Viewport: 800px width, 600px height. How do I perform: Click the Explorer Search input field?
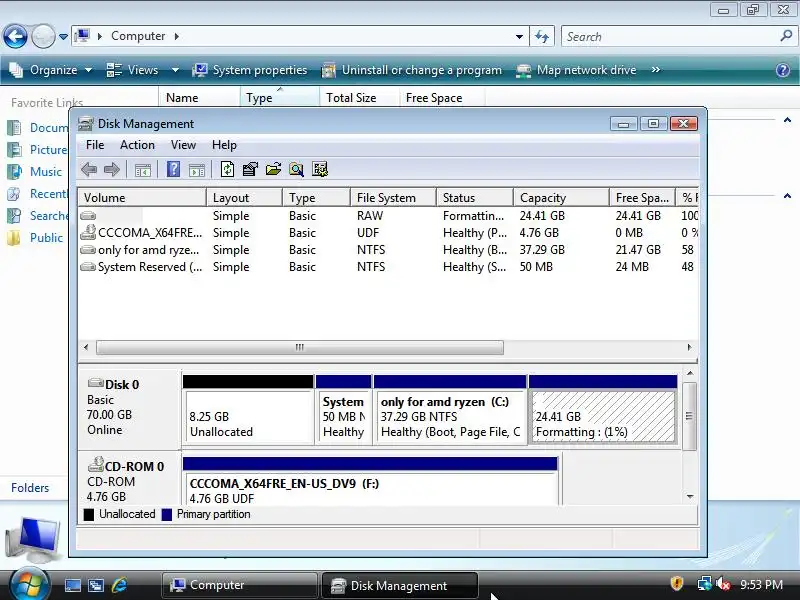coord(671,36)
